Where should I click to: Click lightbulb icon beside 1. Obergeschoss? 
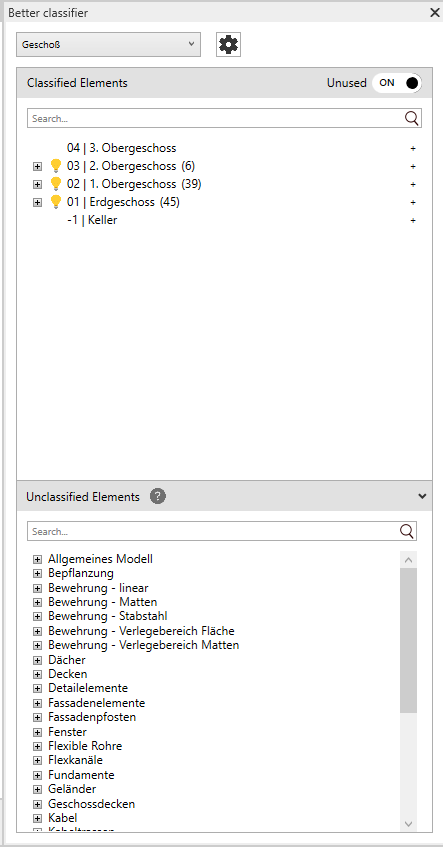[56, 184]
